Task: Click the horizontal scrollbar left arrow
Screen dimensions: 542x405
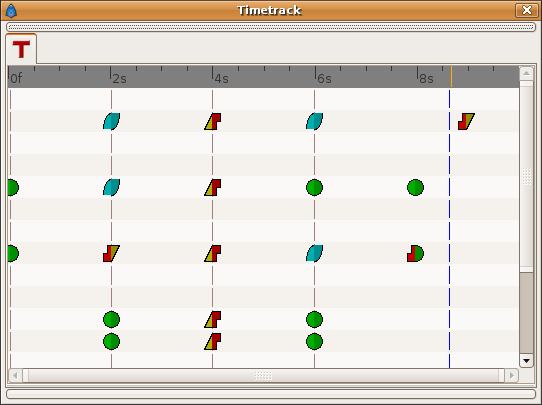Action: (15, 375)
